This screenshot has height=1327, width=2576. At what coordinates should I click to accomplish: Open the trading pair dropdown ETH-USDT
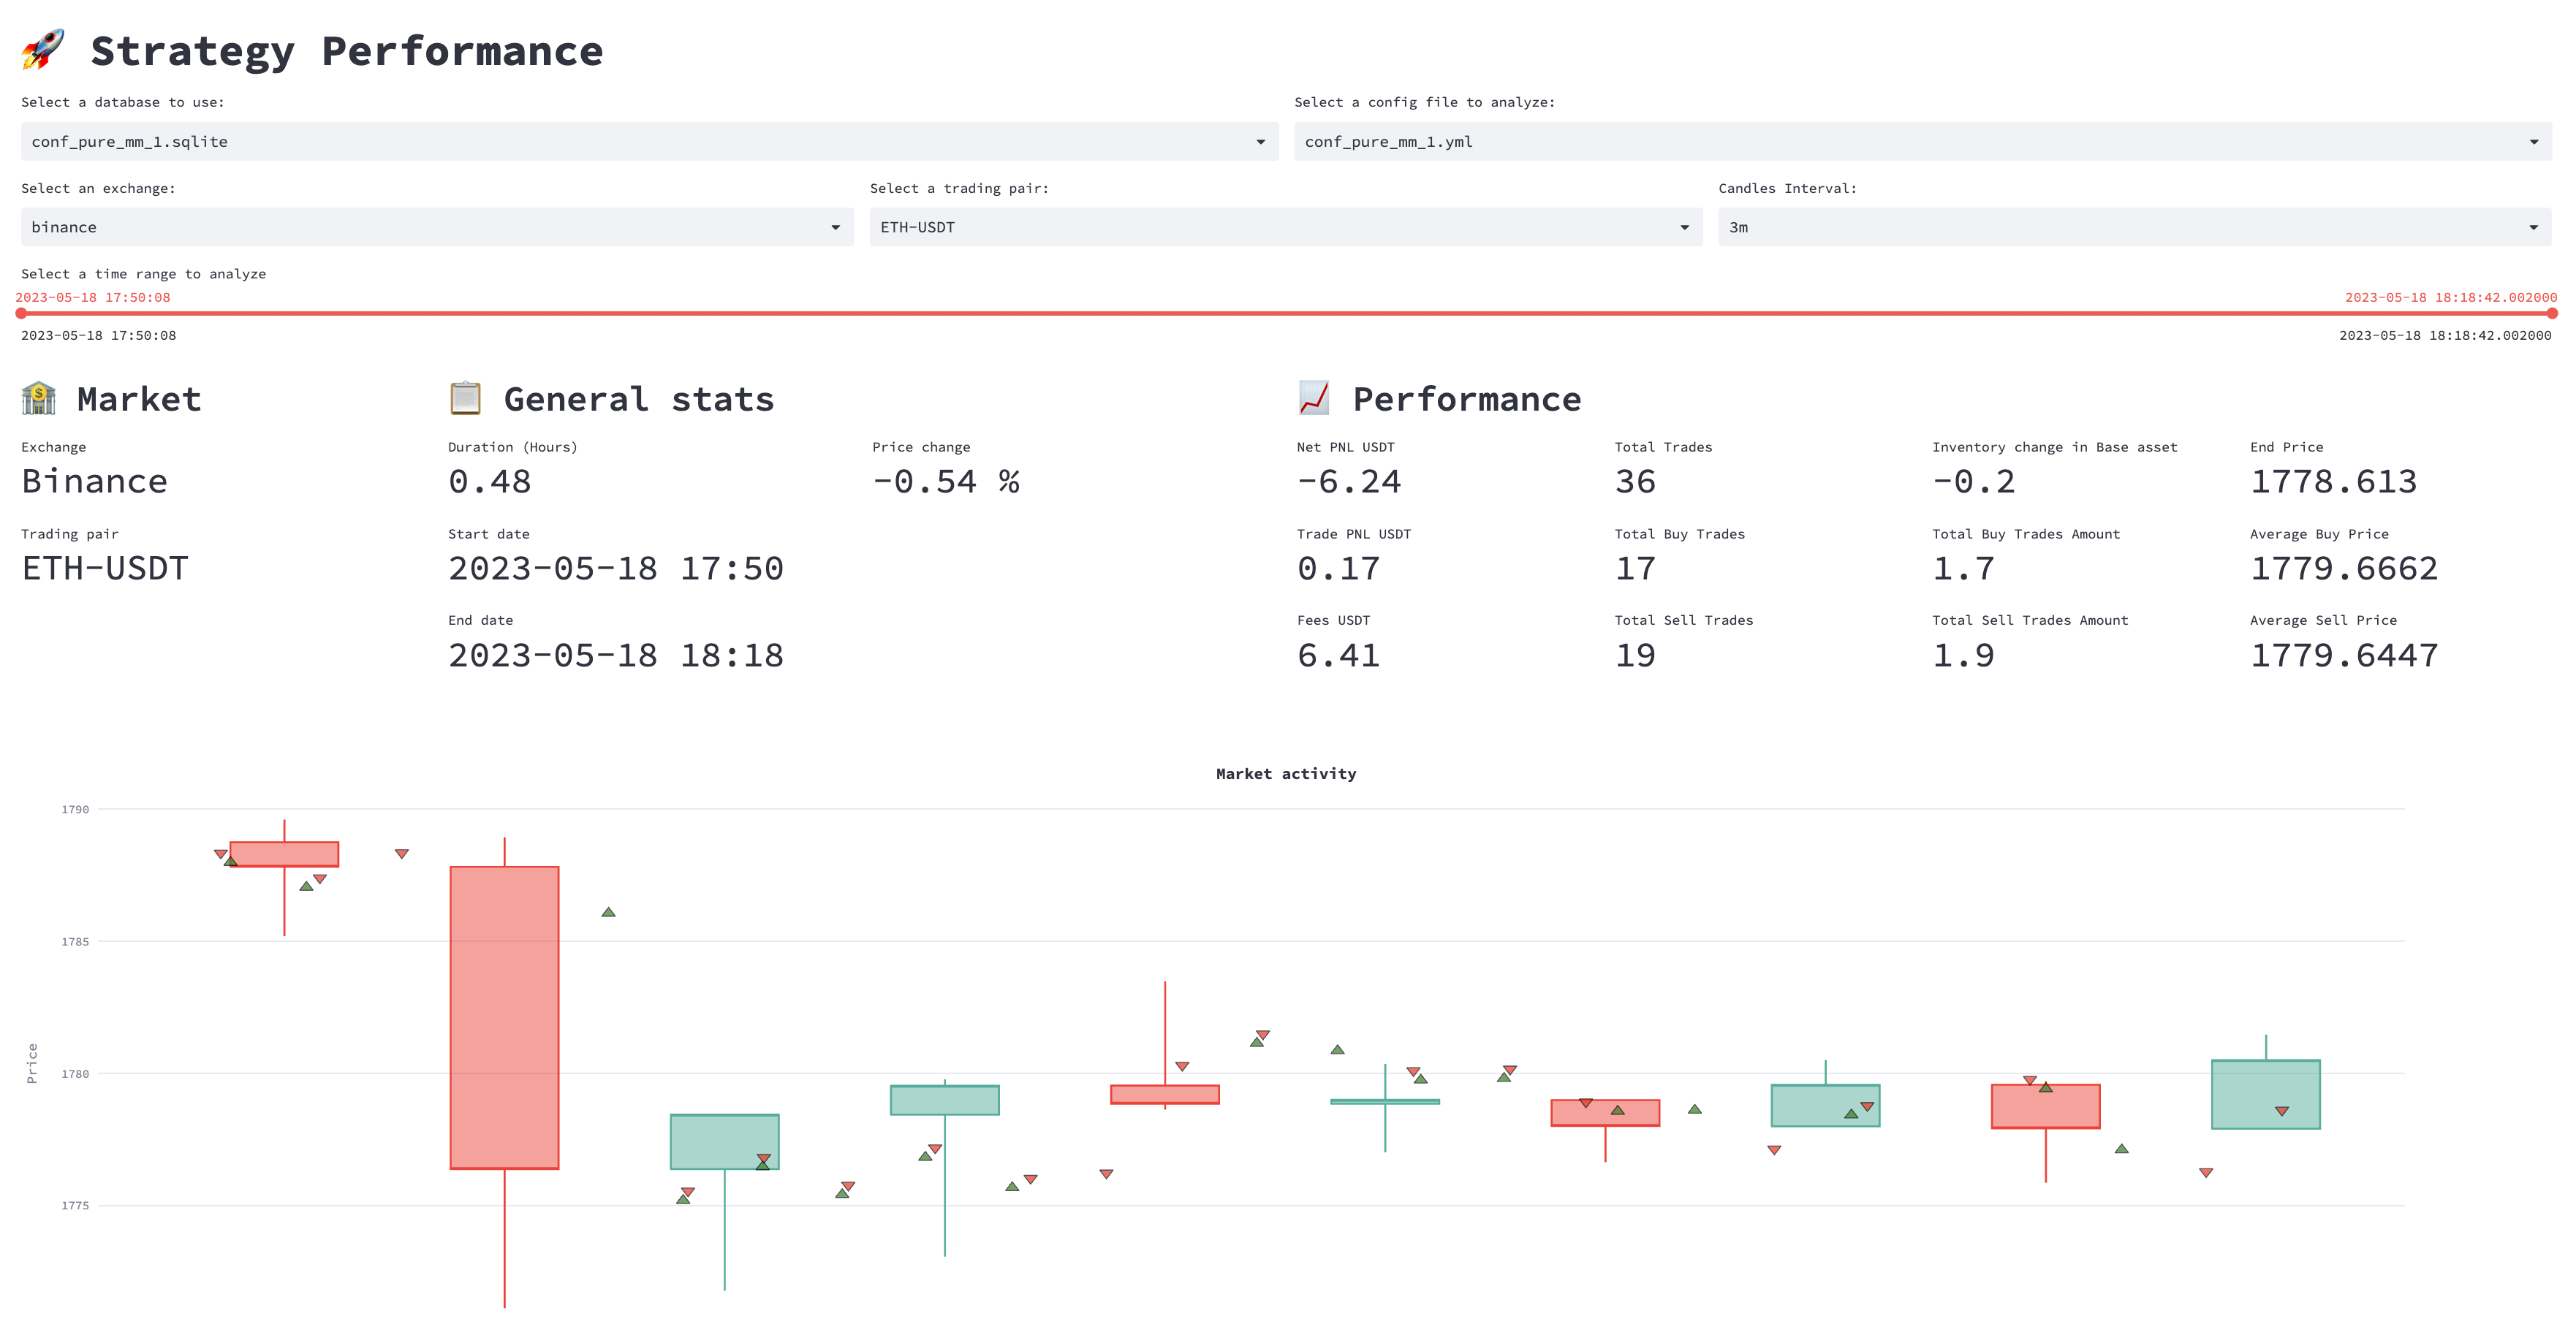click(1684, 228)
